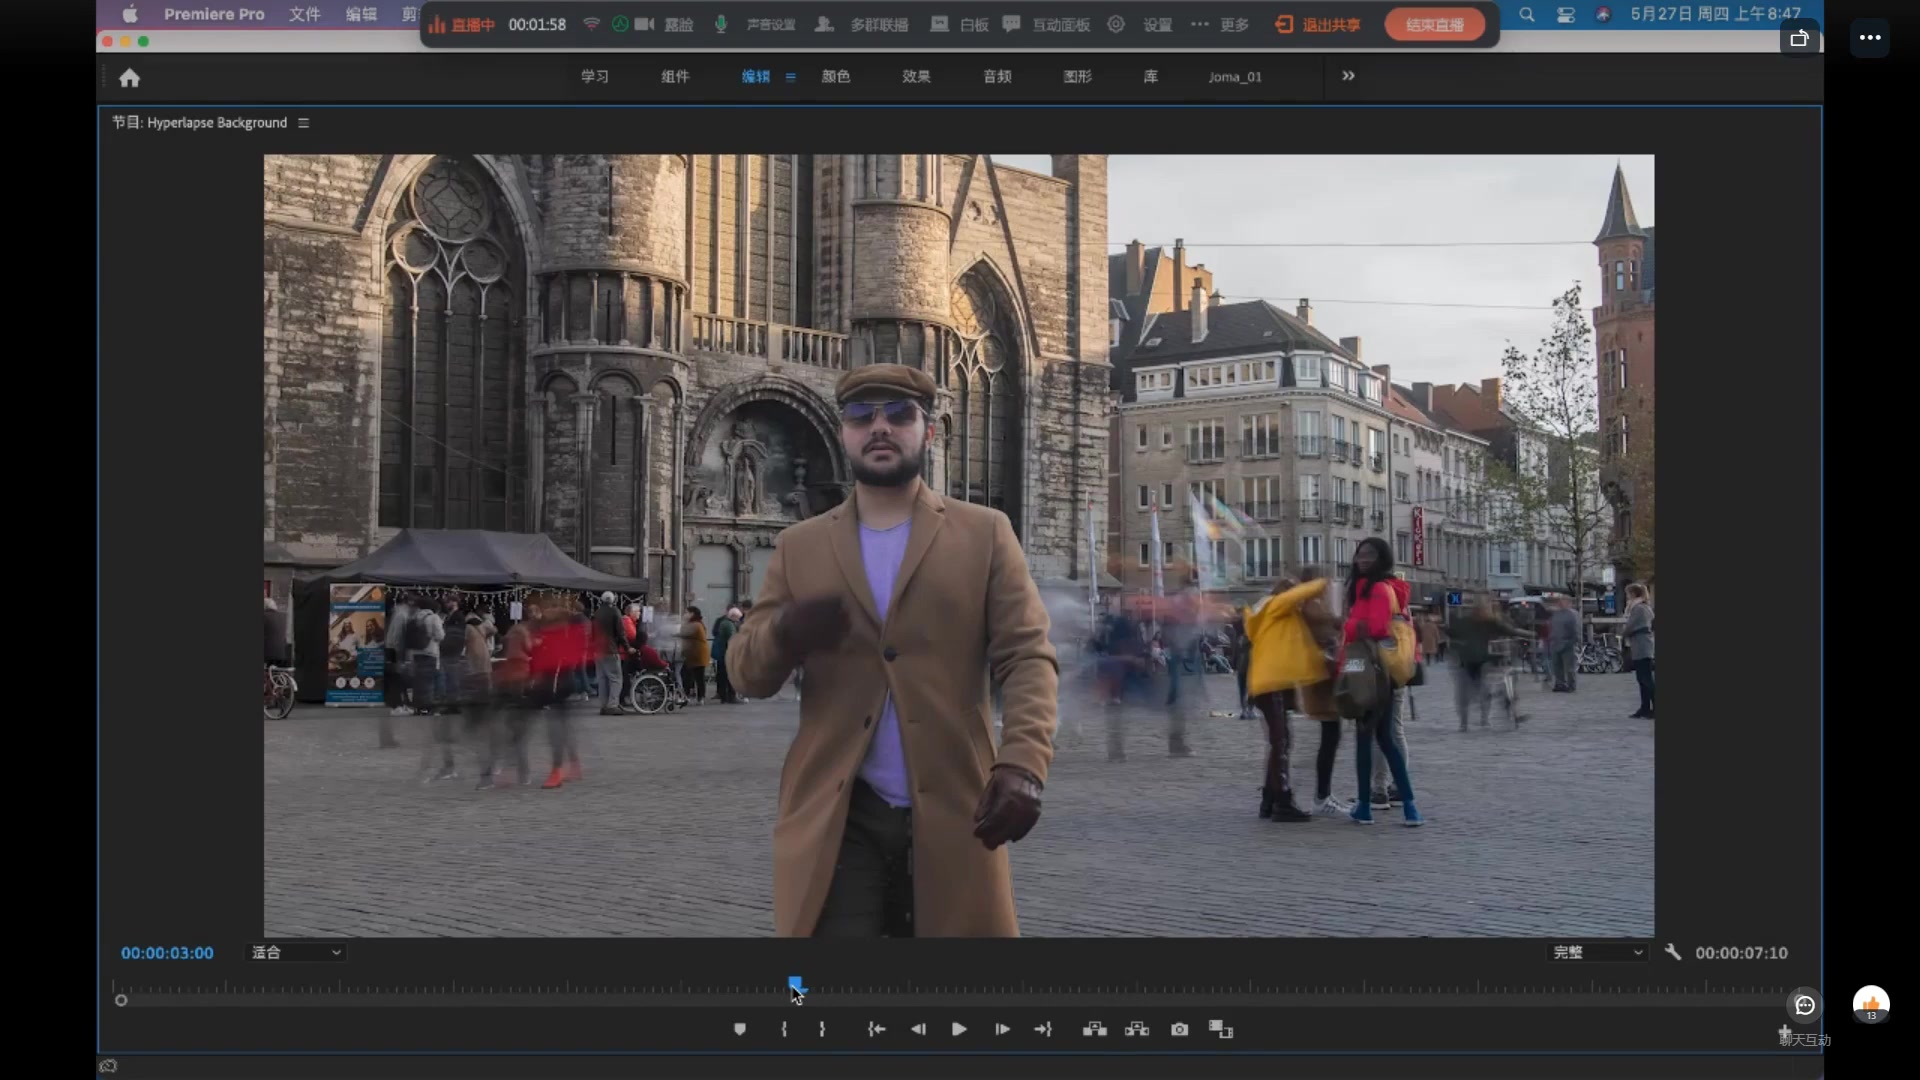Show more workspaces with double chevron

click(x=1348, y=76)
